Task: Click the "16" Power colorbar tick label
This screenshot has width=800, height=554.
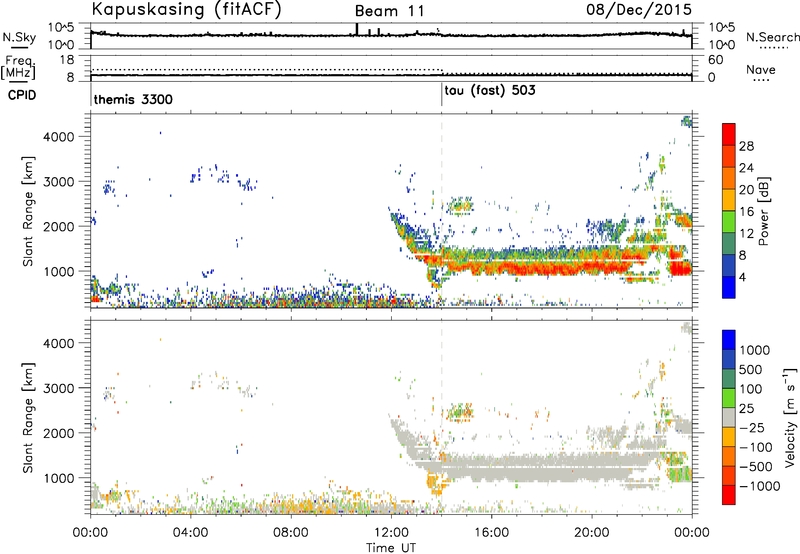Action: (x=746, y=212)
